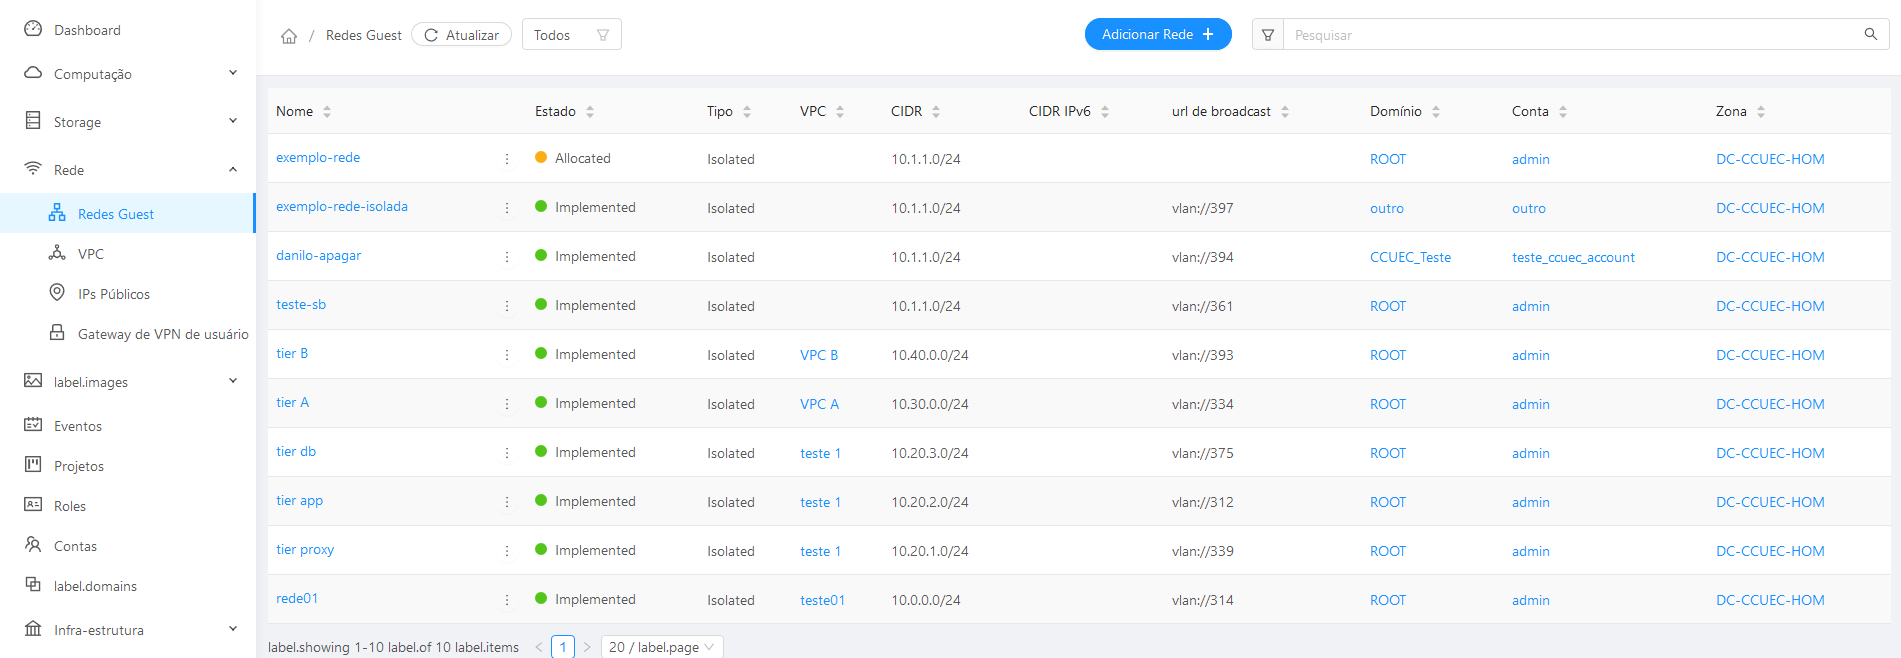Open the danilo-apagar network link
Image resolution: width=1901 pixels, height=658 pixels.
(x=318, y=256)
